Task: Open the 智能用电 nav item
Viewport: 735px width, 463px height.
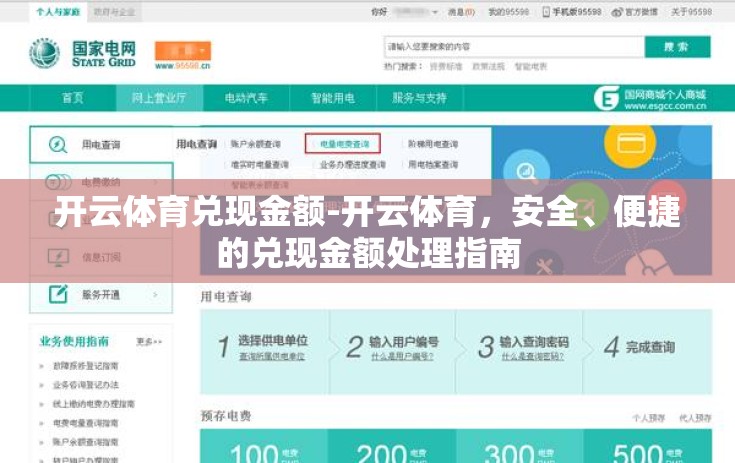Action: 333,98
